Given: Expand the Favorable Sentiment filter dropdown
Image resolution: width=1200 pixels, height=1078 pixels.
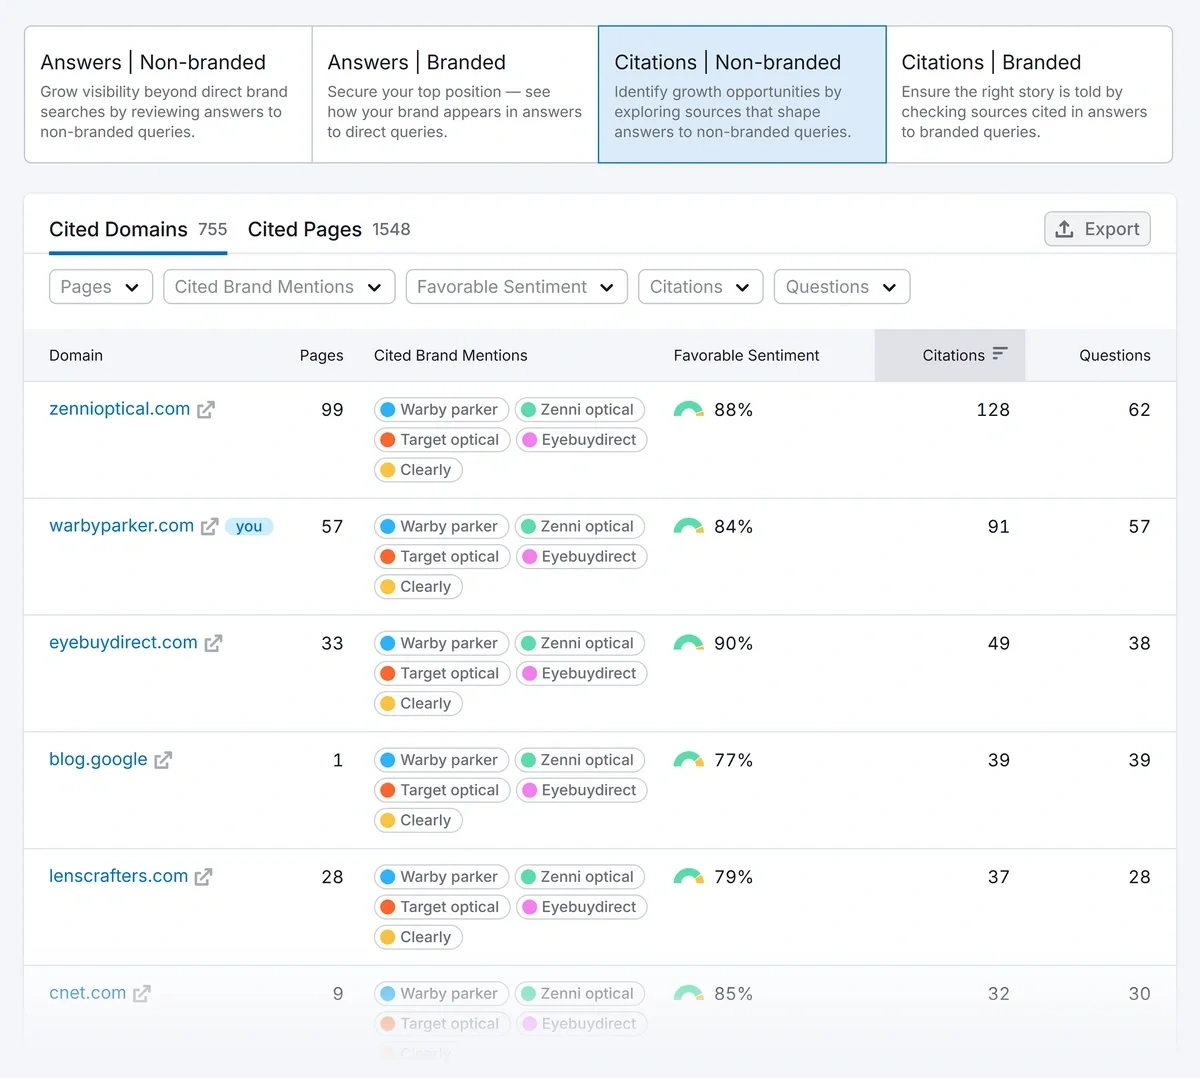Looking at the screenshot, I should coord(516,287).
